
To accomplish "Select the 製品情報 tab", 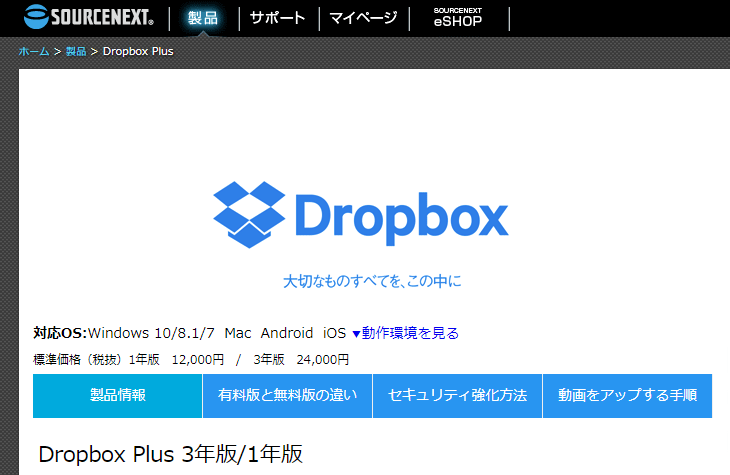I will tap(118, 395).
